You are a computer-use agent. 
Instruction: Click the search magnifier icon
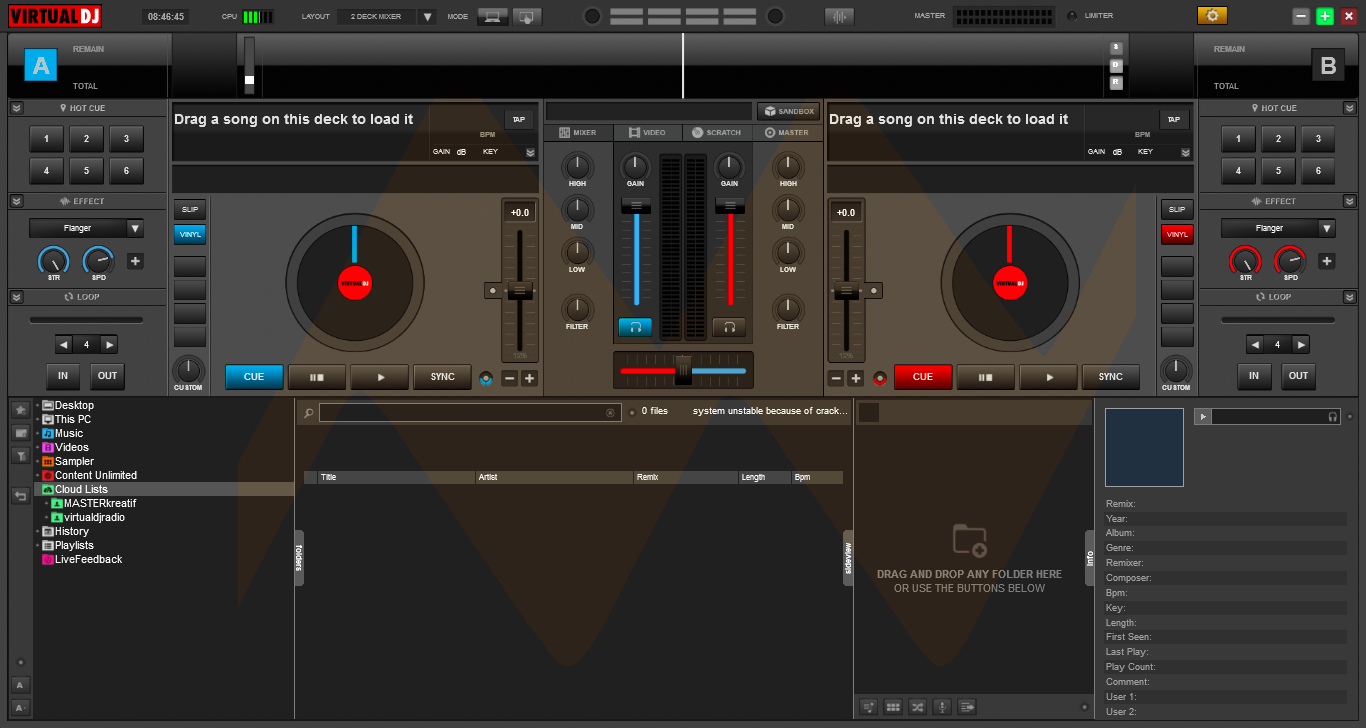309,412
